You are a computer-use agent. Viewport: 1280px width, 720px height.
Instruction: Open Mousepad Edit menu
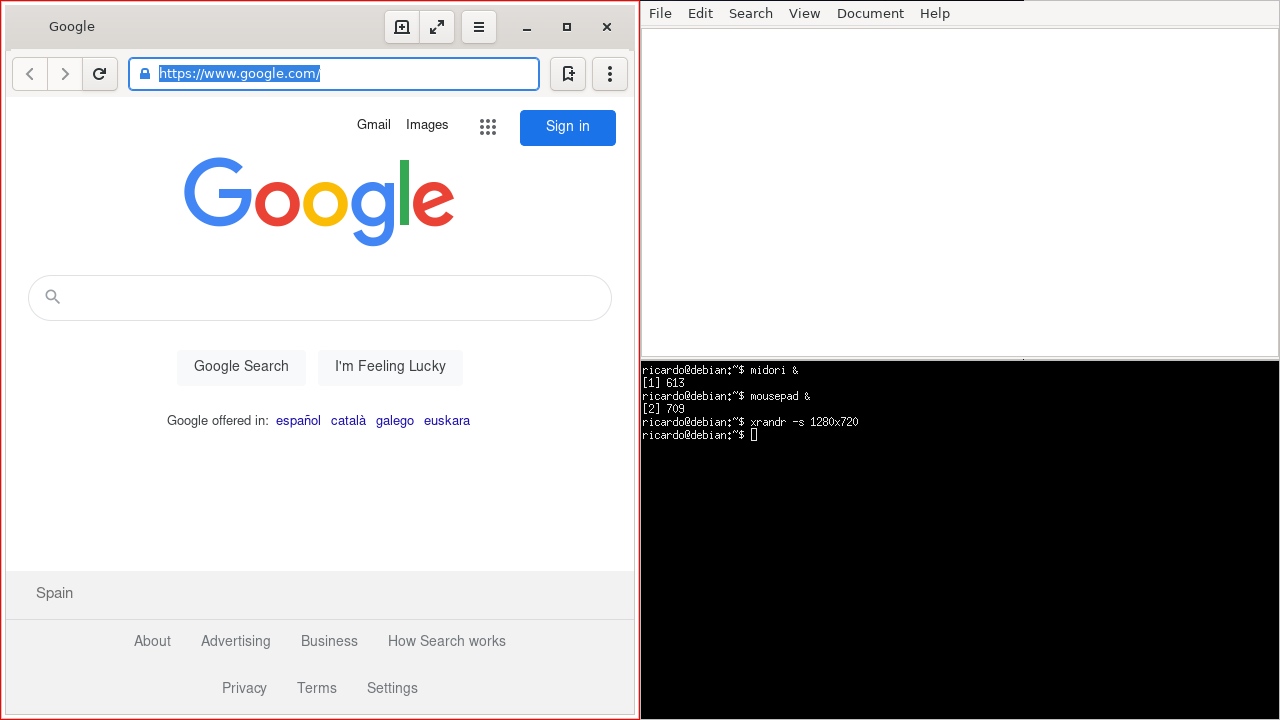point(700,13)
